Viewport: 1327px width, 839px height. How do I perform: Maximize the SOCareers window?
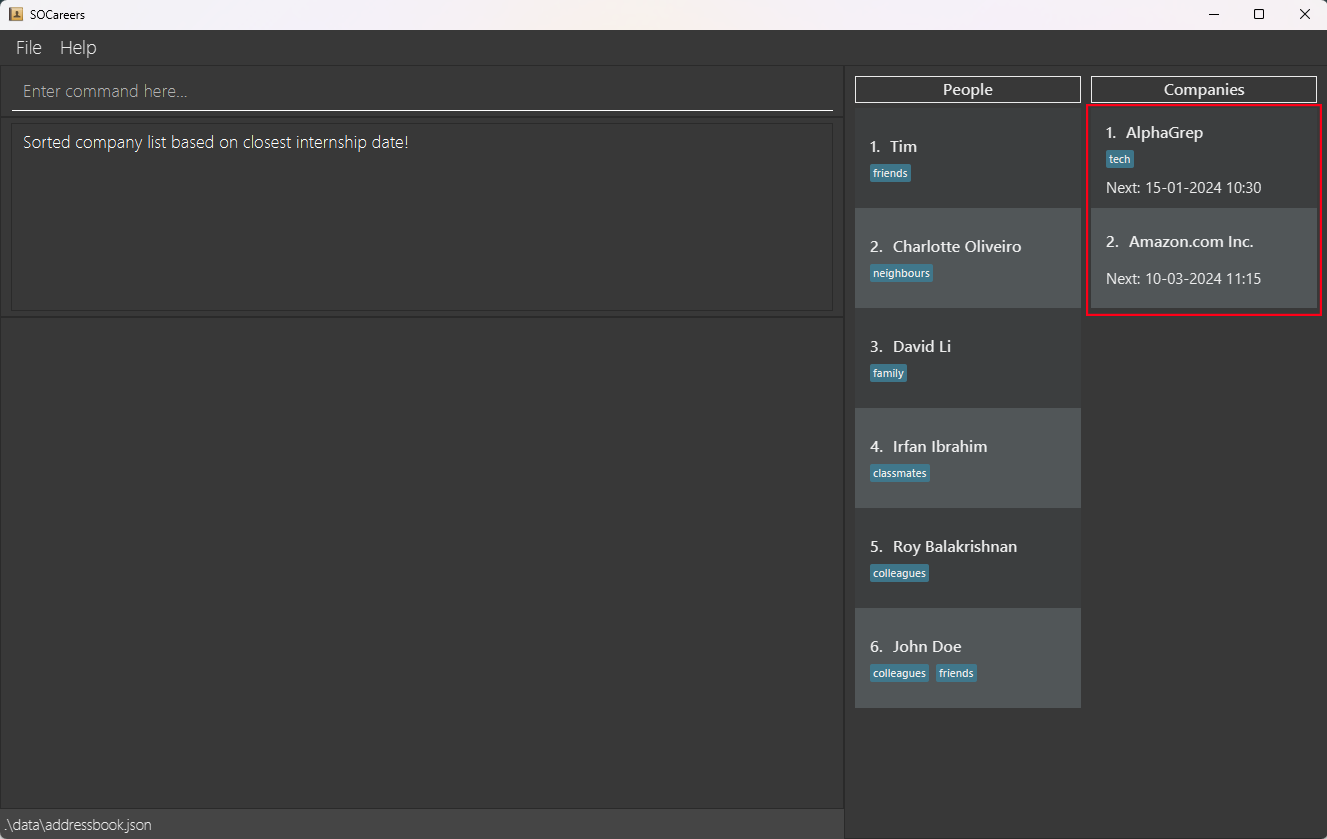point(1259,14)
